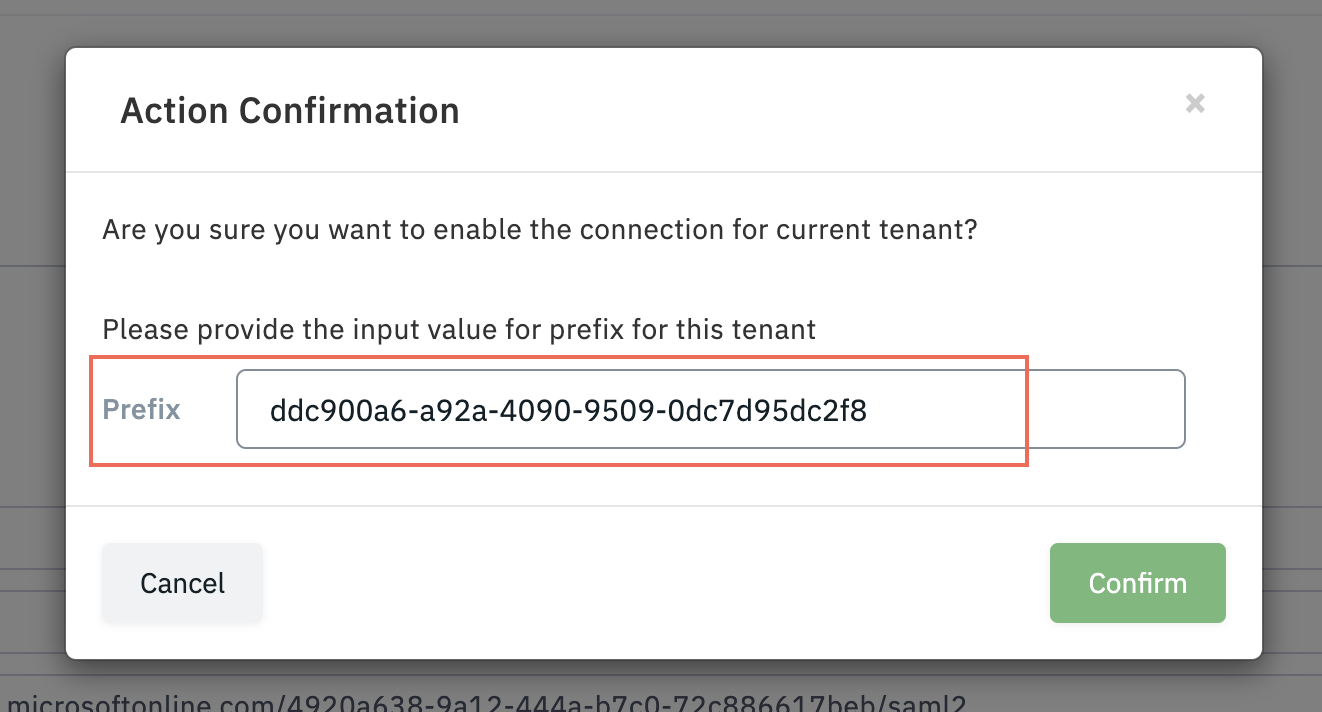Viewport: 1322px width, 712px height.
Task: Click the gray Prefix label
Action: [x=142, y=409]
